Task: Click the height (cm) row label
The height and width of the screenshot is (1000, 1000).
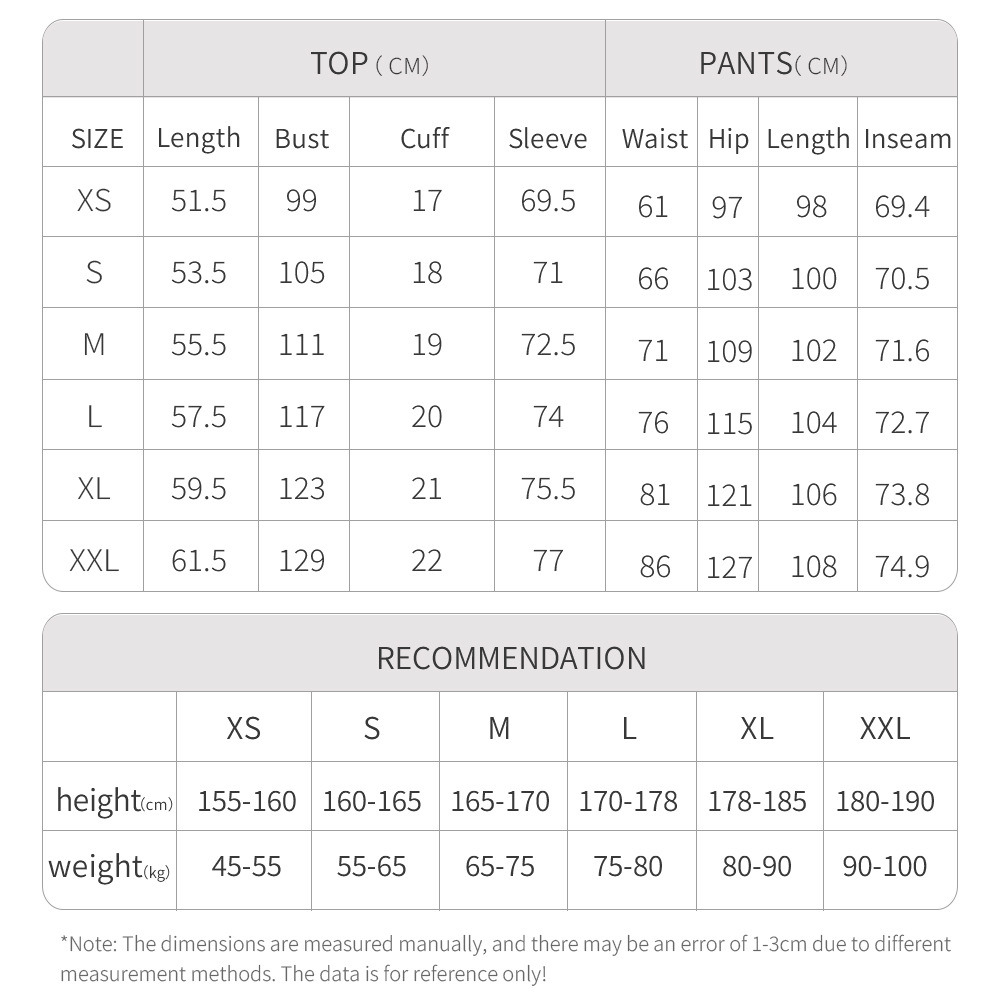Action: 114,801
